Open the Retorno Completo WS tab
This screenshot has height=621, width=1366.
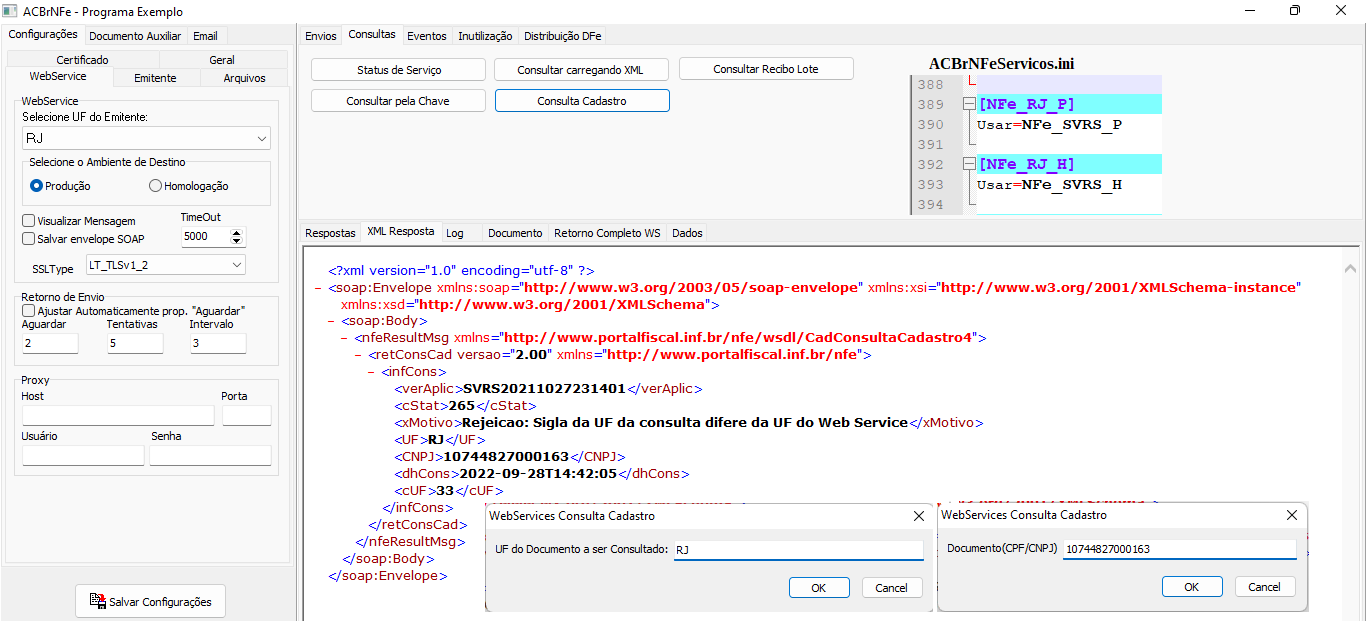pos(607,233)
